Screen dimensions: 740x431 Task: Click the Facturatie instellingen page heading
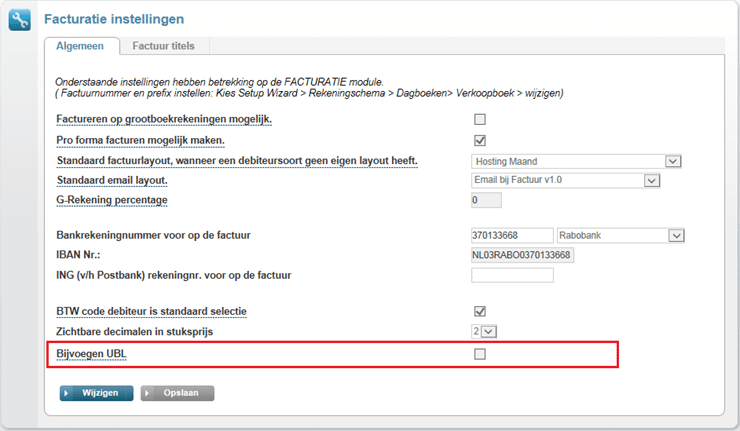[114, 19]
